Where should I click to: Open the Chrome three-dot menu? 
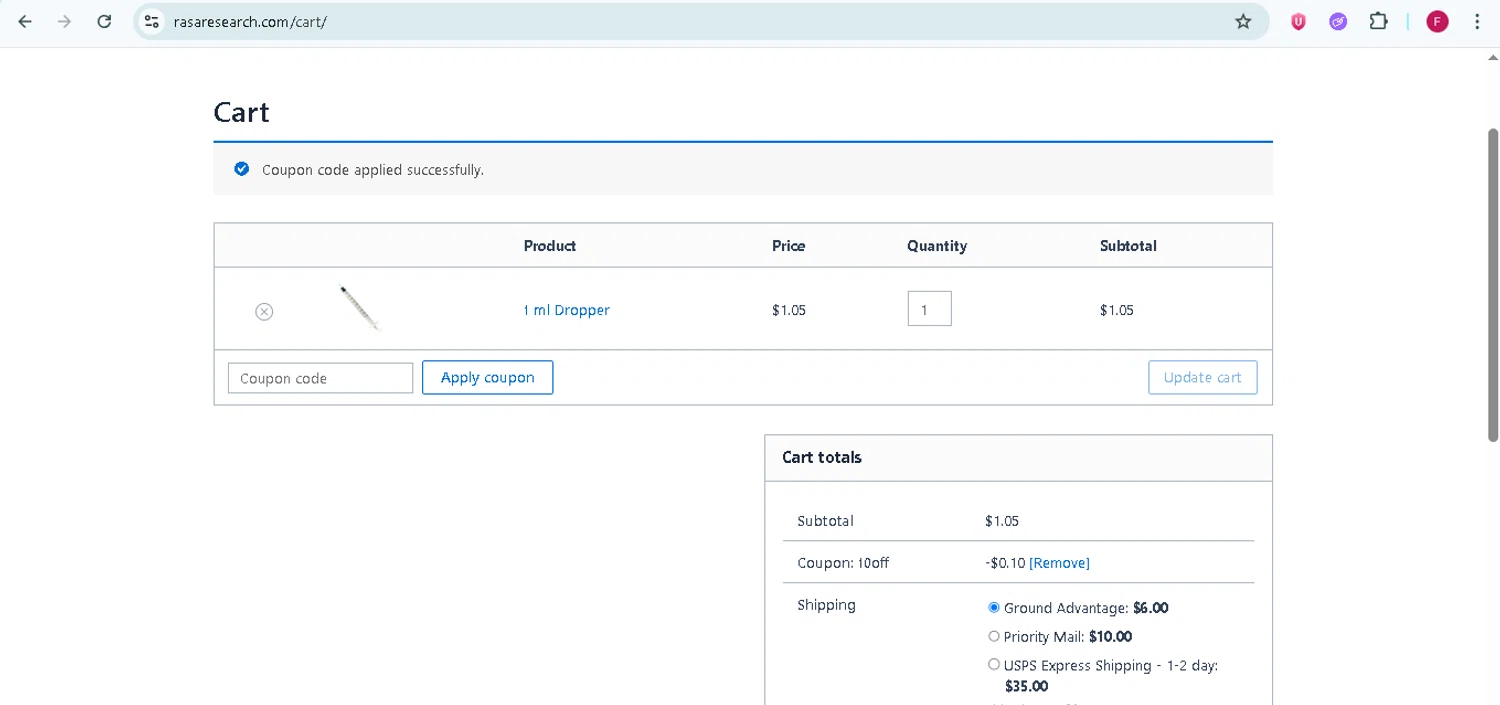(x=1477, y=21)
